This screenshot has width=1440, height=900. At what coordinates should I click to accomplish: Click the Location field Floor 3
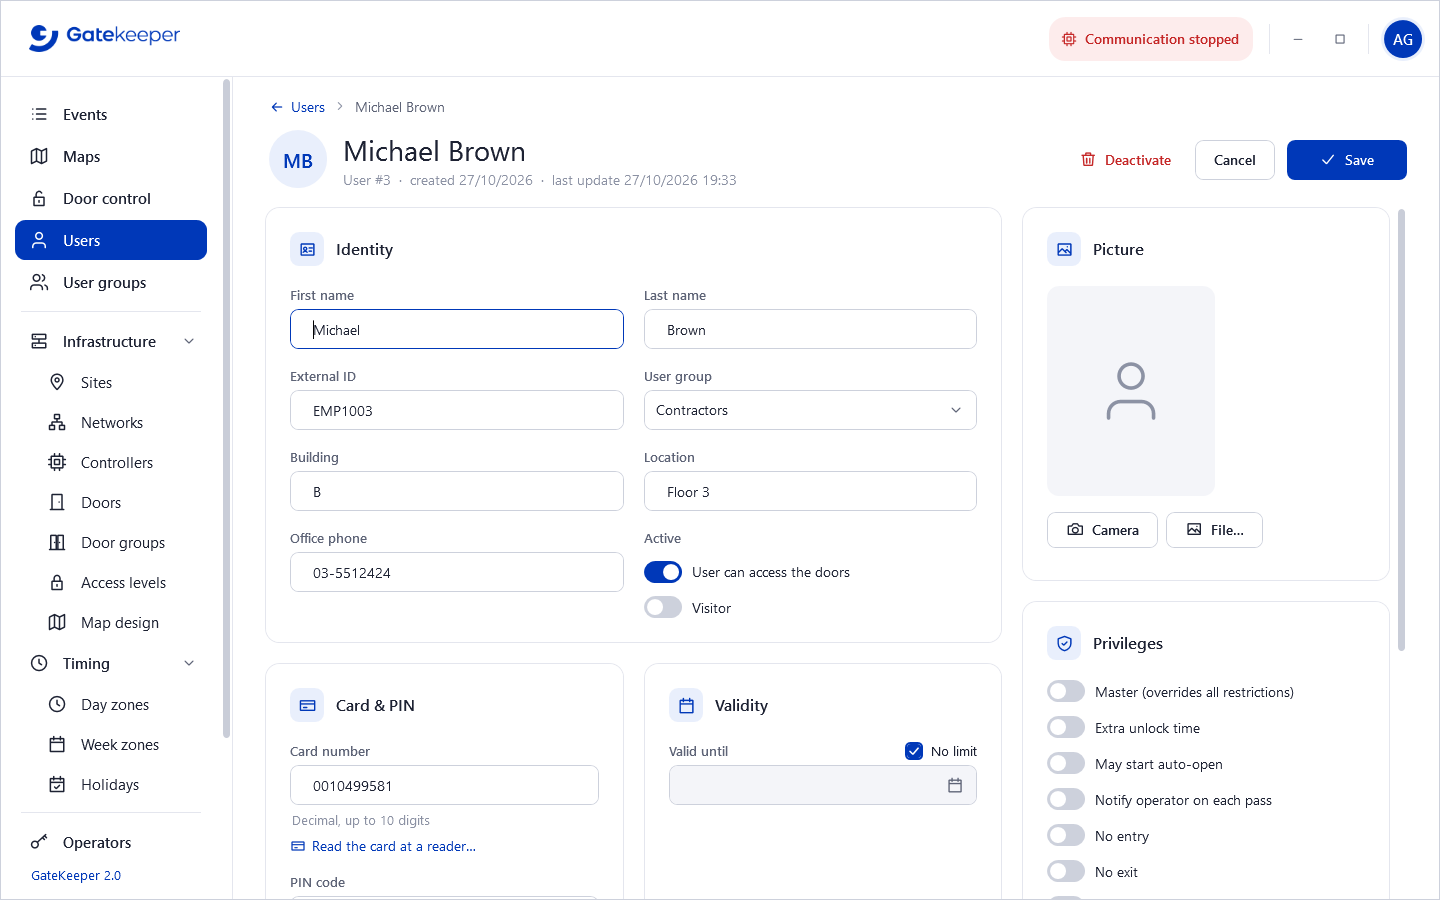[x=810, y=491]
